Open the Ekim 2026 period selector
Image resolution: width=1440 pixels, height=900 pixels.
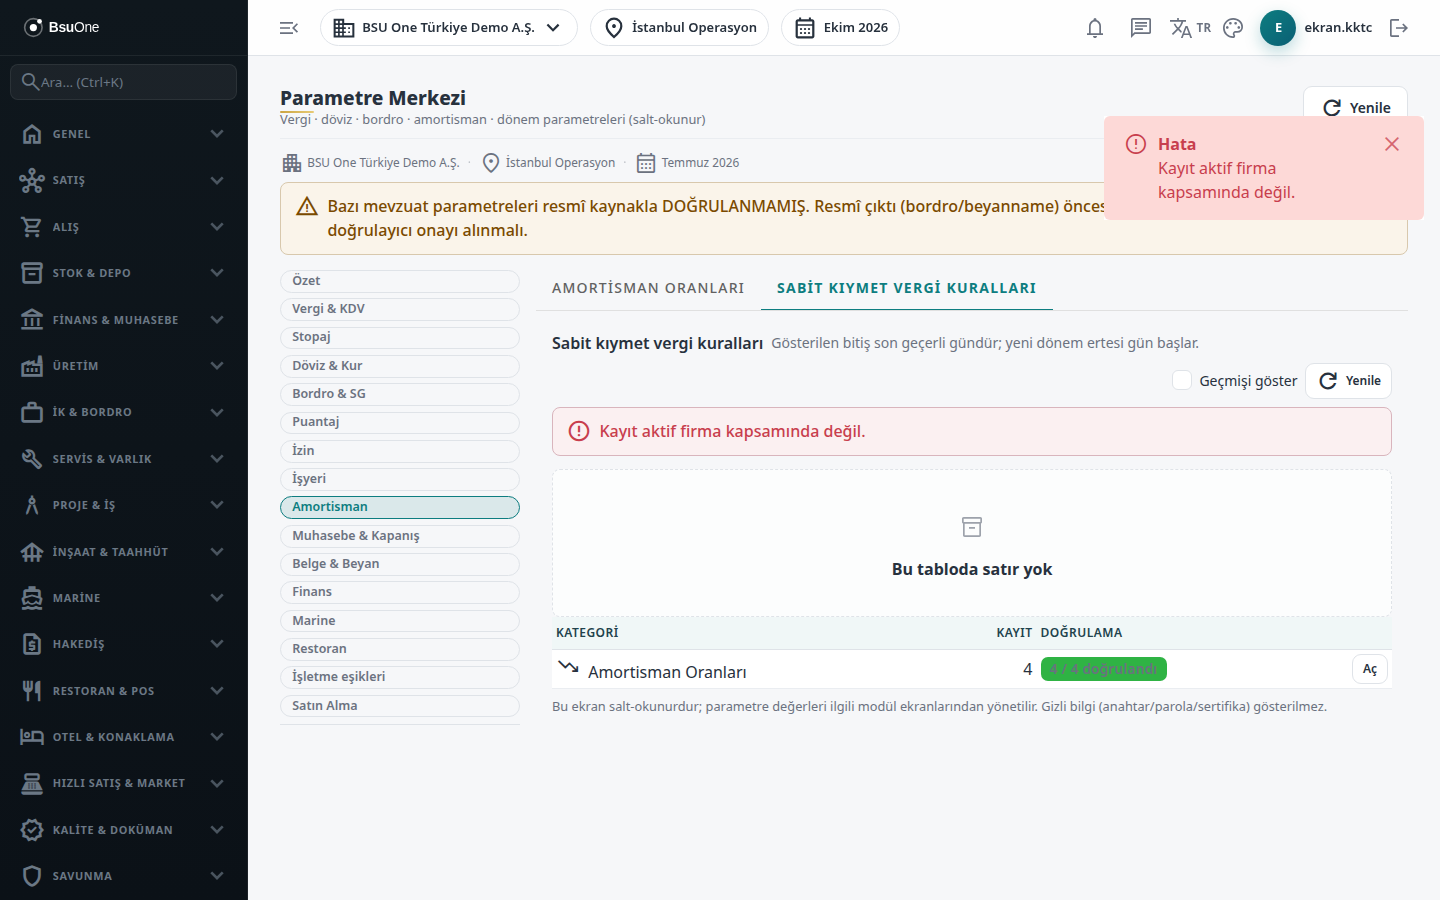(x=841, y=28)
